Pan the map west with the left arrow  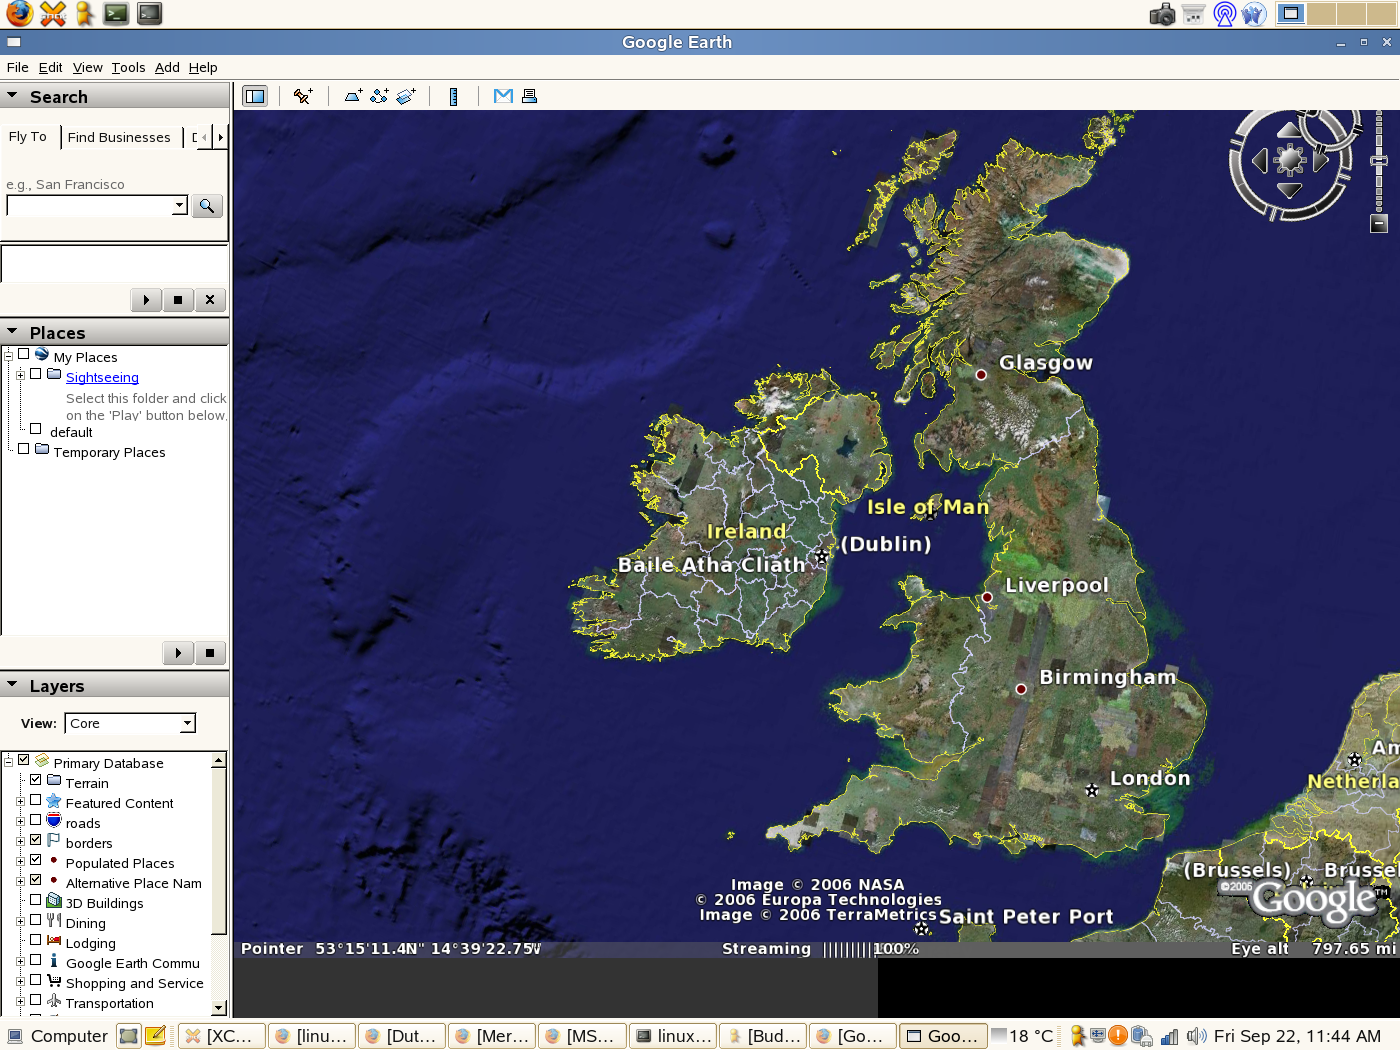1260,160
